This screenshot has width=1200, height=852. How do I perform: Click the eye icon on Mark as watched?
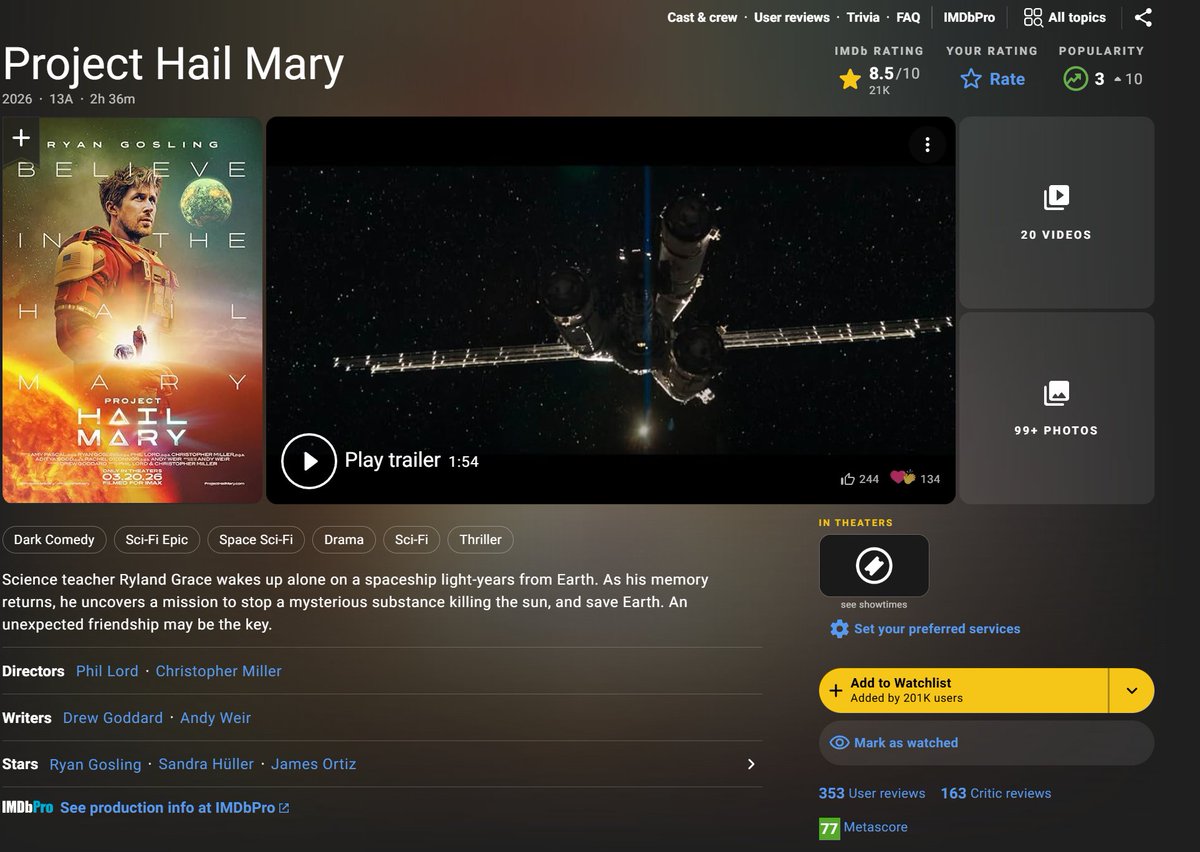[x=840, y=743]
